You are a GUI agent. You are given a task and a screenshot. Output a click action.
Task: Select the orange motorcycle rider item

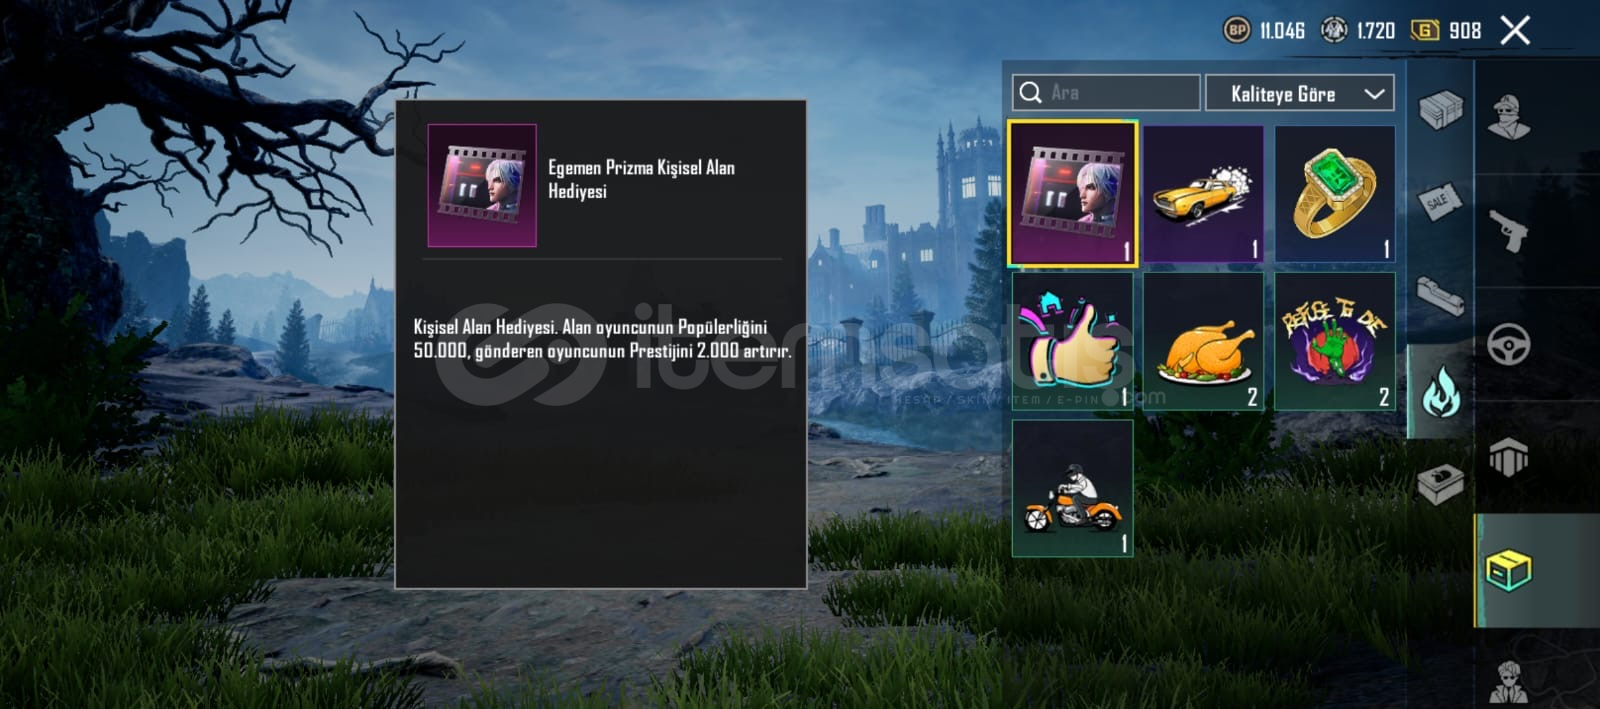[1072, 488]
